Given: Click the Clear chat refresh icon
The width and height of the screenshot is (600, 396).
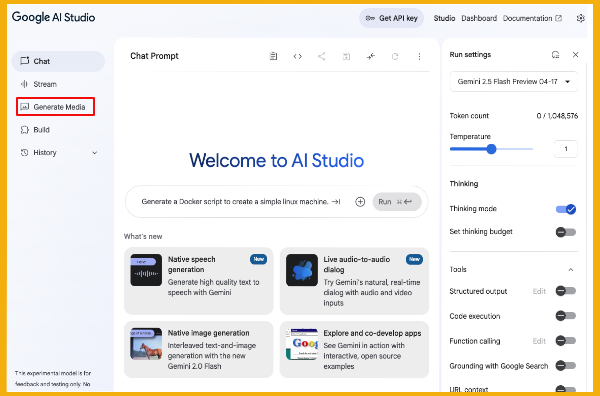Looking at the screenshot, I should click(x=395, y=56).
